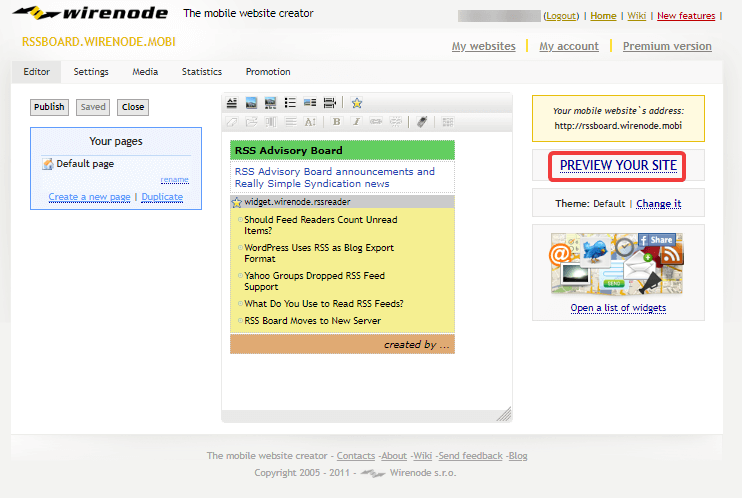The height and width of the screenshot is (498, 742).
Task: Click the insert text block toolbar icon
Action: (x=232, y=103)
